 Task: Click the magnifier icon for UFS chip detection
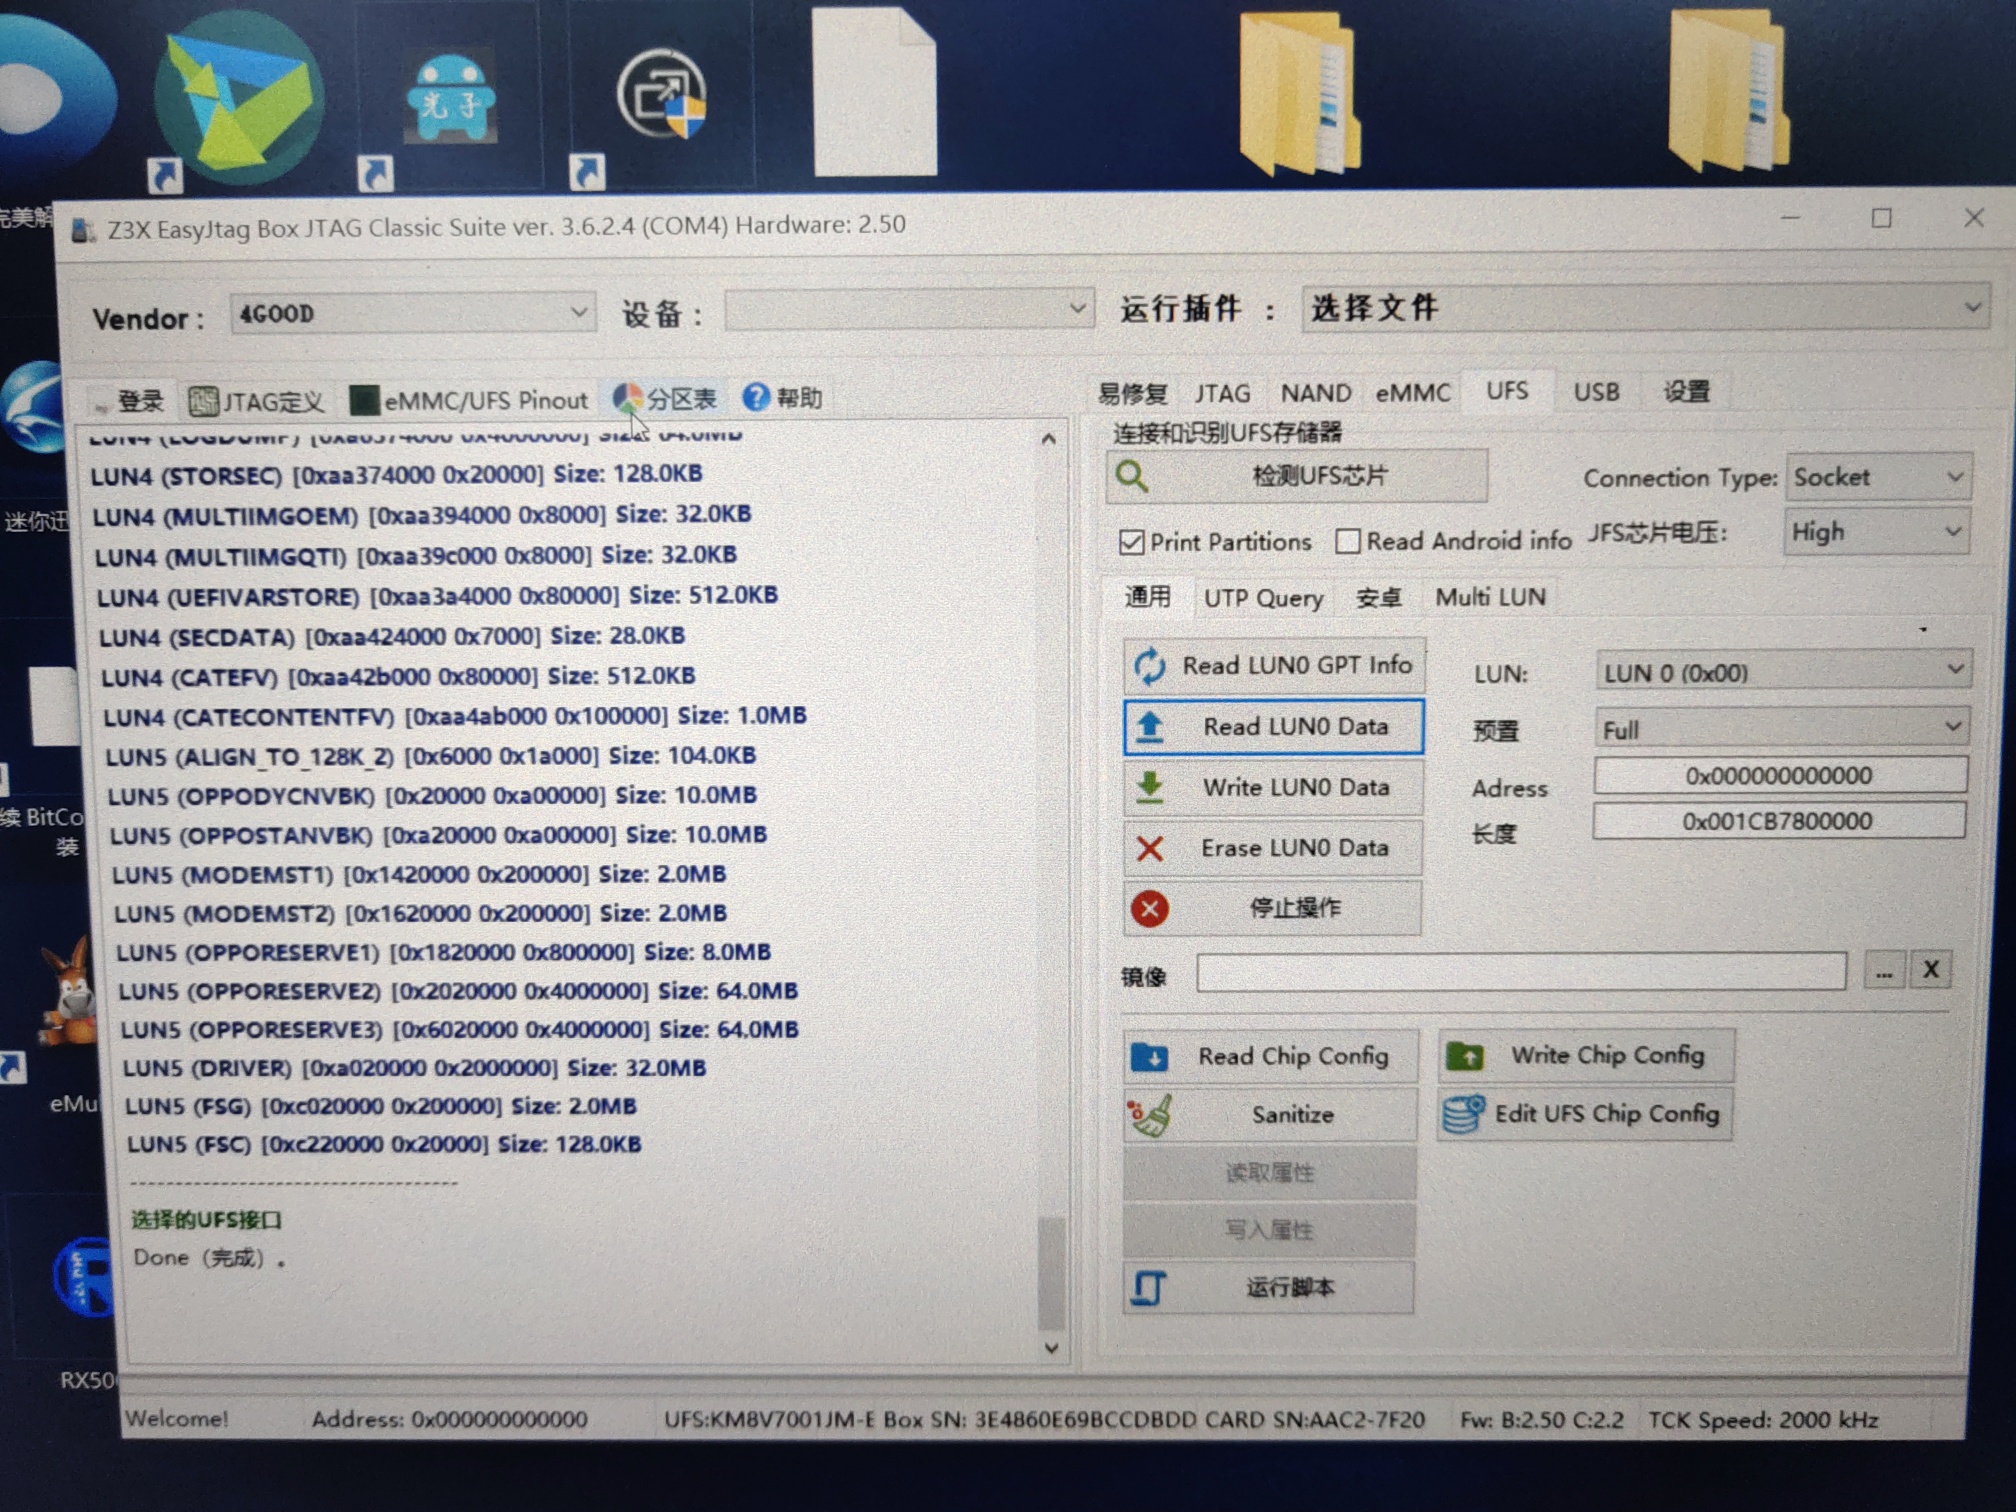1132,477
